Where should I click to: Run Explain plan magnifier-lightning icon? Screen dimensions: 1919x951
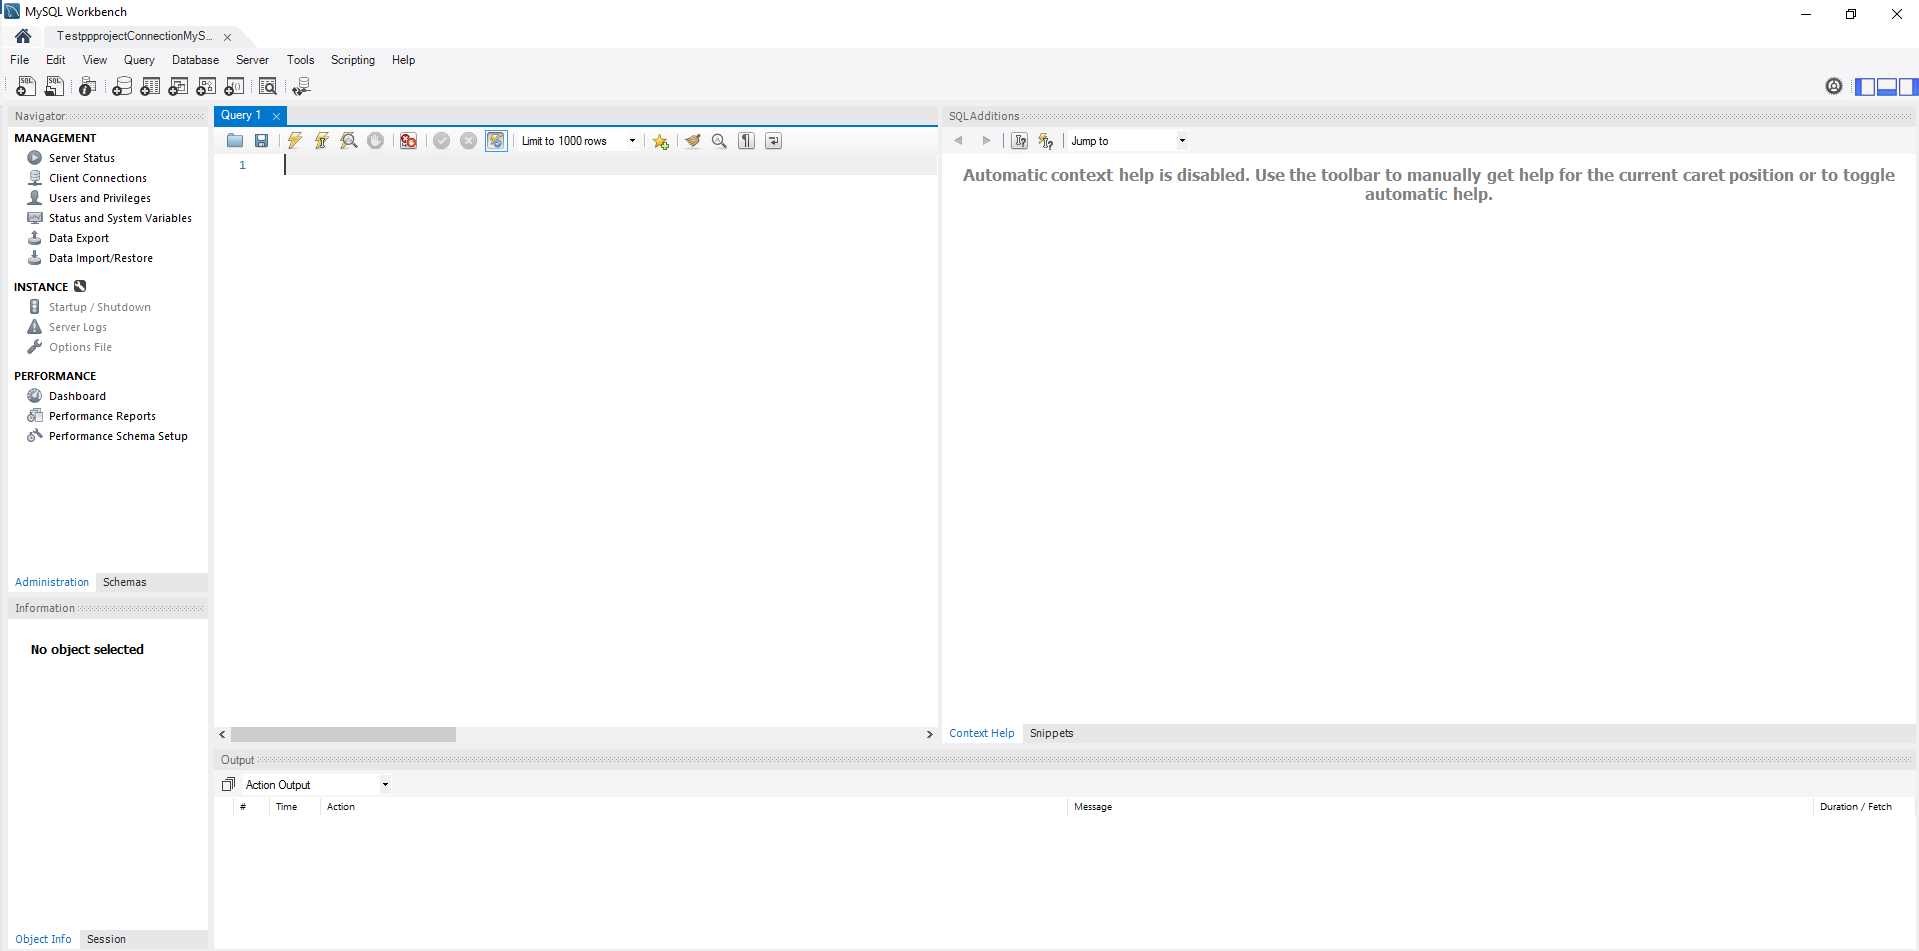click(x=349, y=141)
